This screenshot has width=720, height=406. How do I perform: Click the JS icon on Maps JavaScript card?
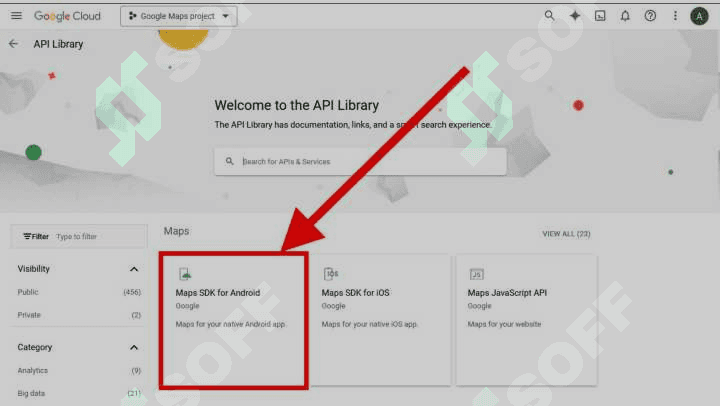tap(477, 274)
